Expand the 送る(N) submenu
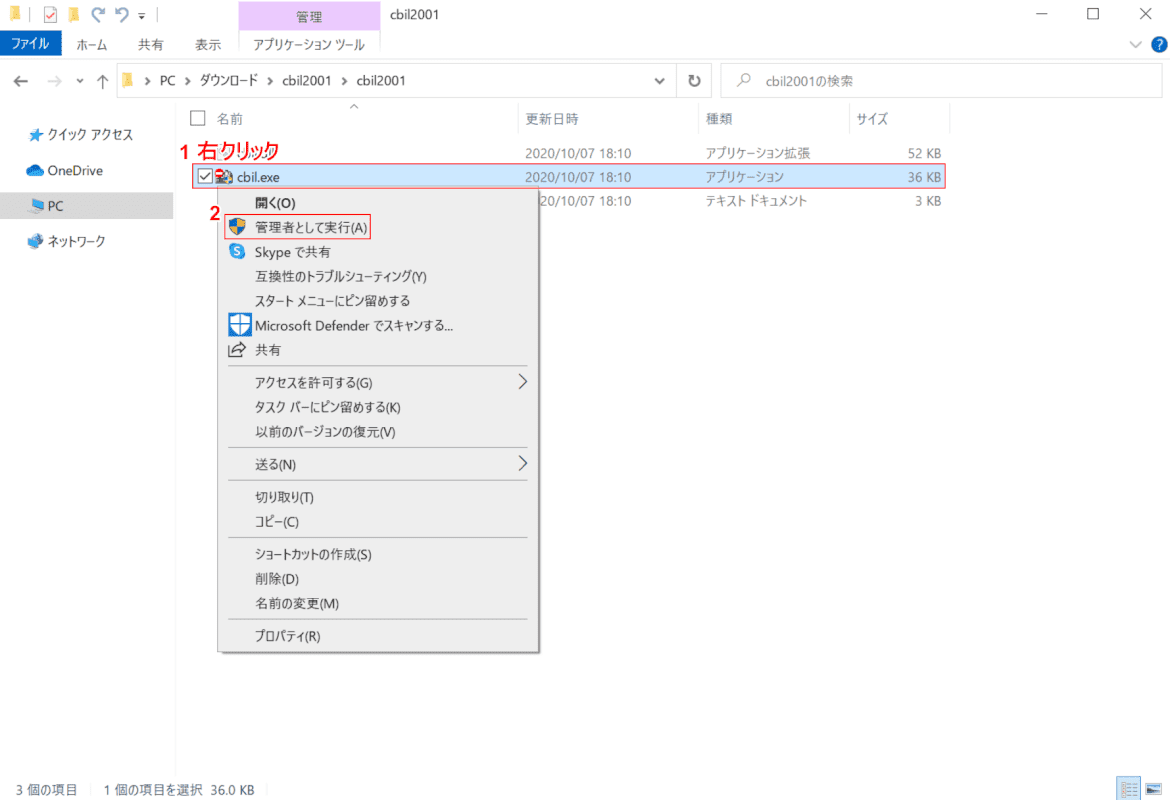 tap(378, 464)
